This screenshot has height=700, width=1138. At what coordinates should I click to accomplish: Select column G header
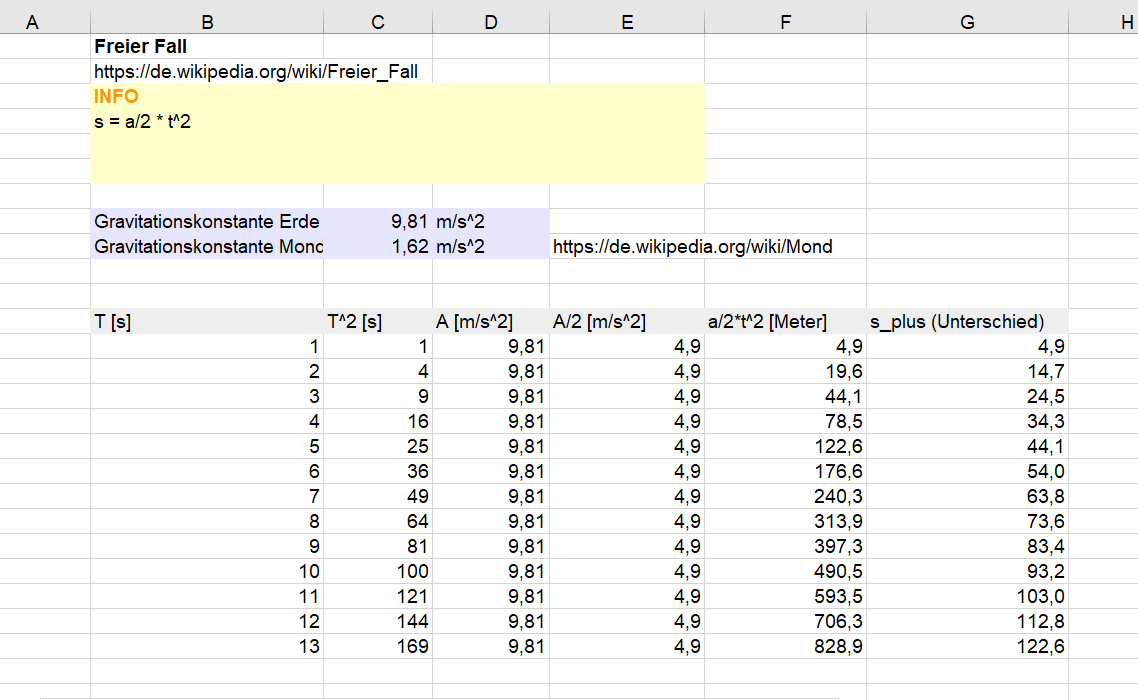pyautogui.click(x=967, y=23)
